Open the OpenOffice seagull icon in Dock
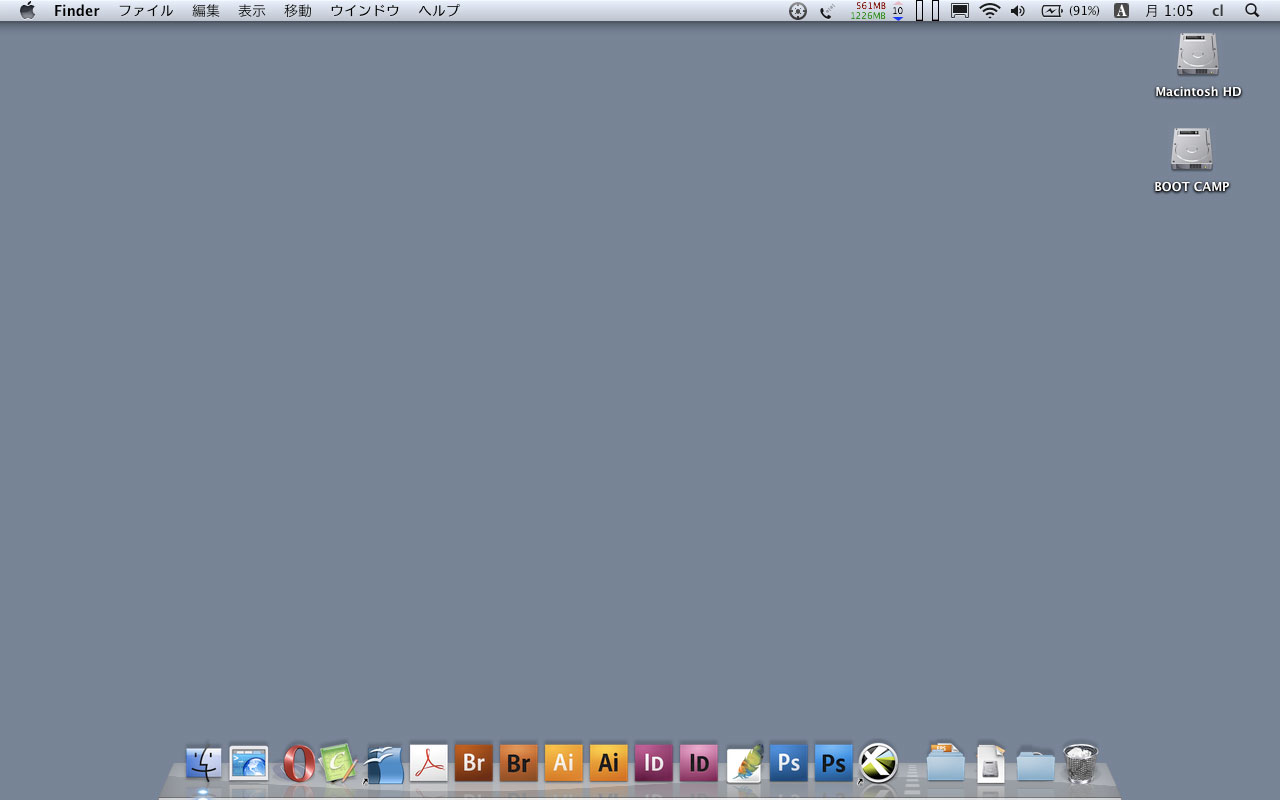 click(x=385, y=764)
